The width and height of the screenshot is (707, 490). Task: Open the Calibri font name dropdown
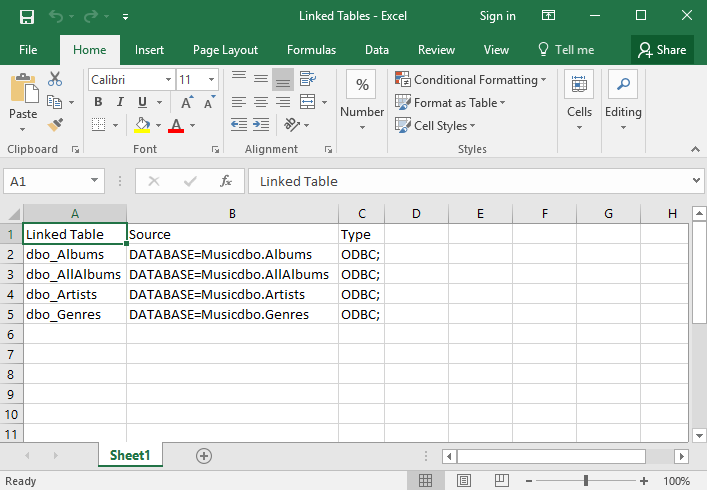tap(168, 80)
